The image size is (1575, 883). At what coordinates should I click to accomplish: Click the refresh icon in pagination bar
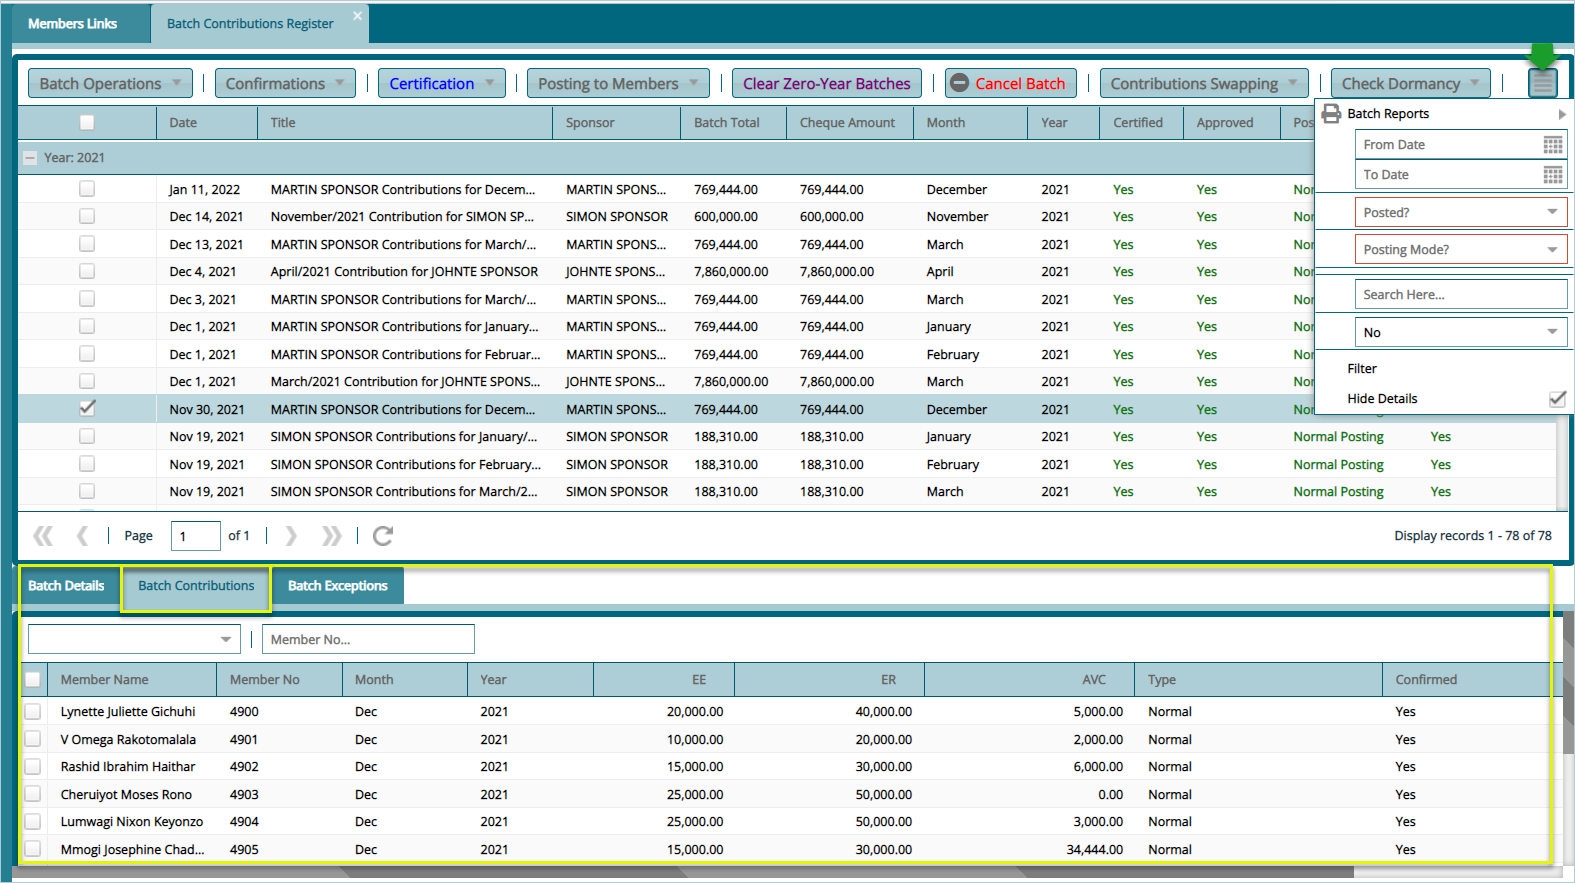(382, 536)
